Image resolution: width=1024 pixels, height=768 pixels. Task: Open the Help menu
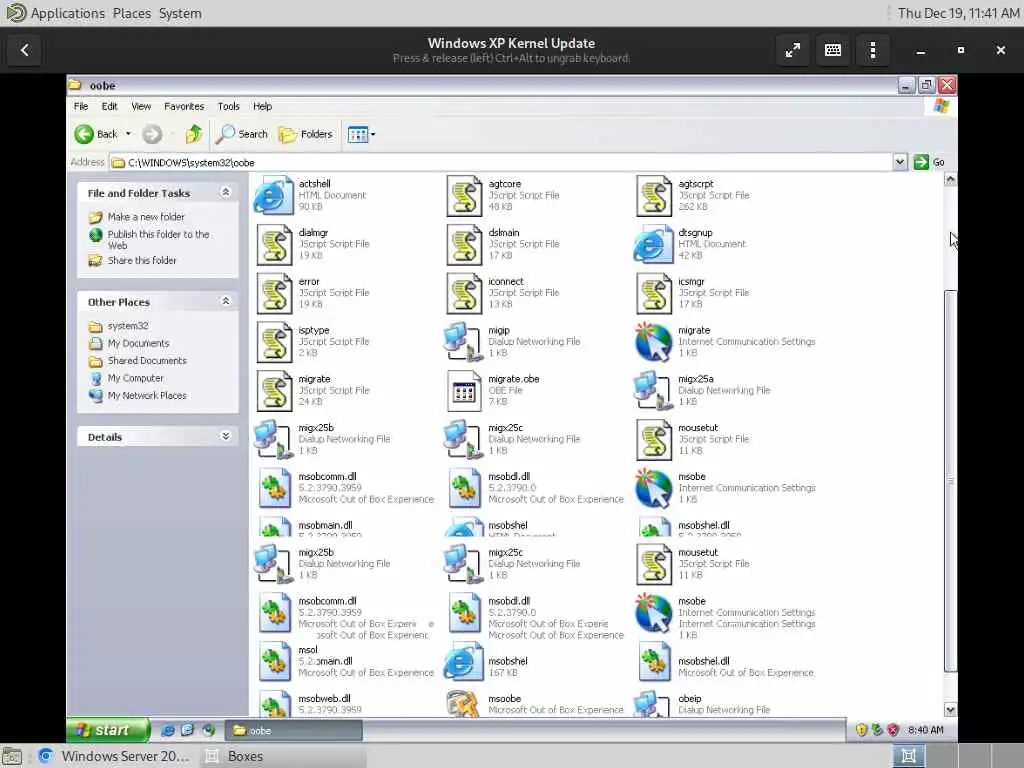click(x=263, y=106)
